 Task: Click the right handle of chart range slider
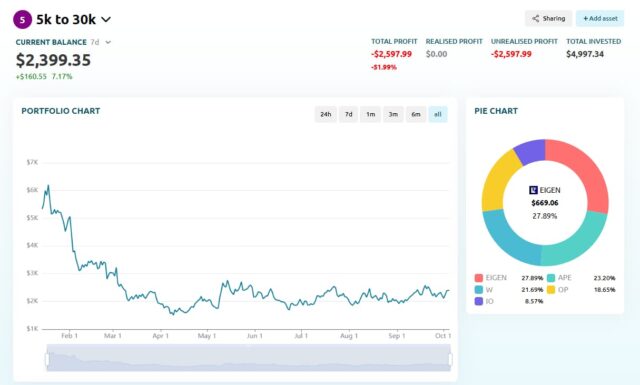point(450,359)
